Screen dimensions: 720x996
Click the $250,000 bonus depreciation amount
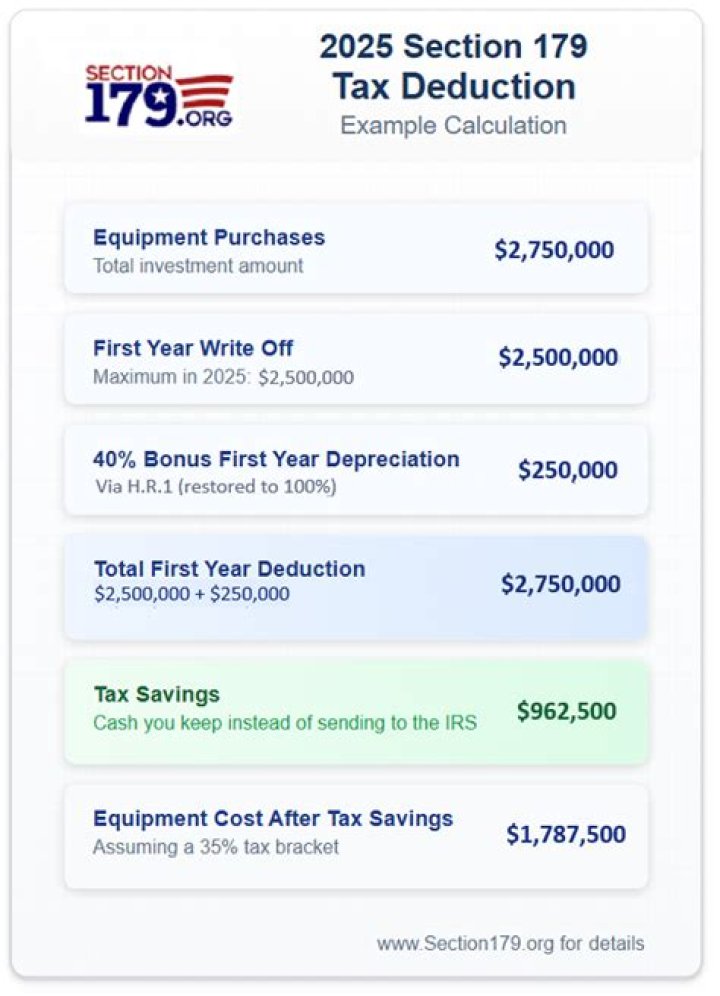coord(567,470)
